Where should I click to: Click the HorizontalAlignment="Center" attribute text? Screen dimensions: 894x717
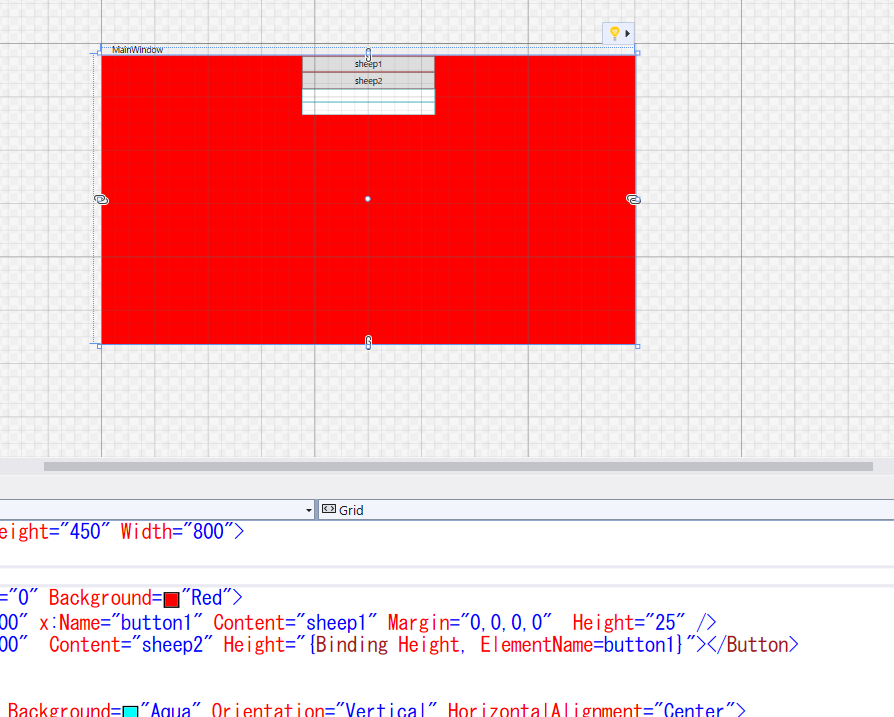click(591, 710)
